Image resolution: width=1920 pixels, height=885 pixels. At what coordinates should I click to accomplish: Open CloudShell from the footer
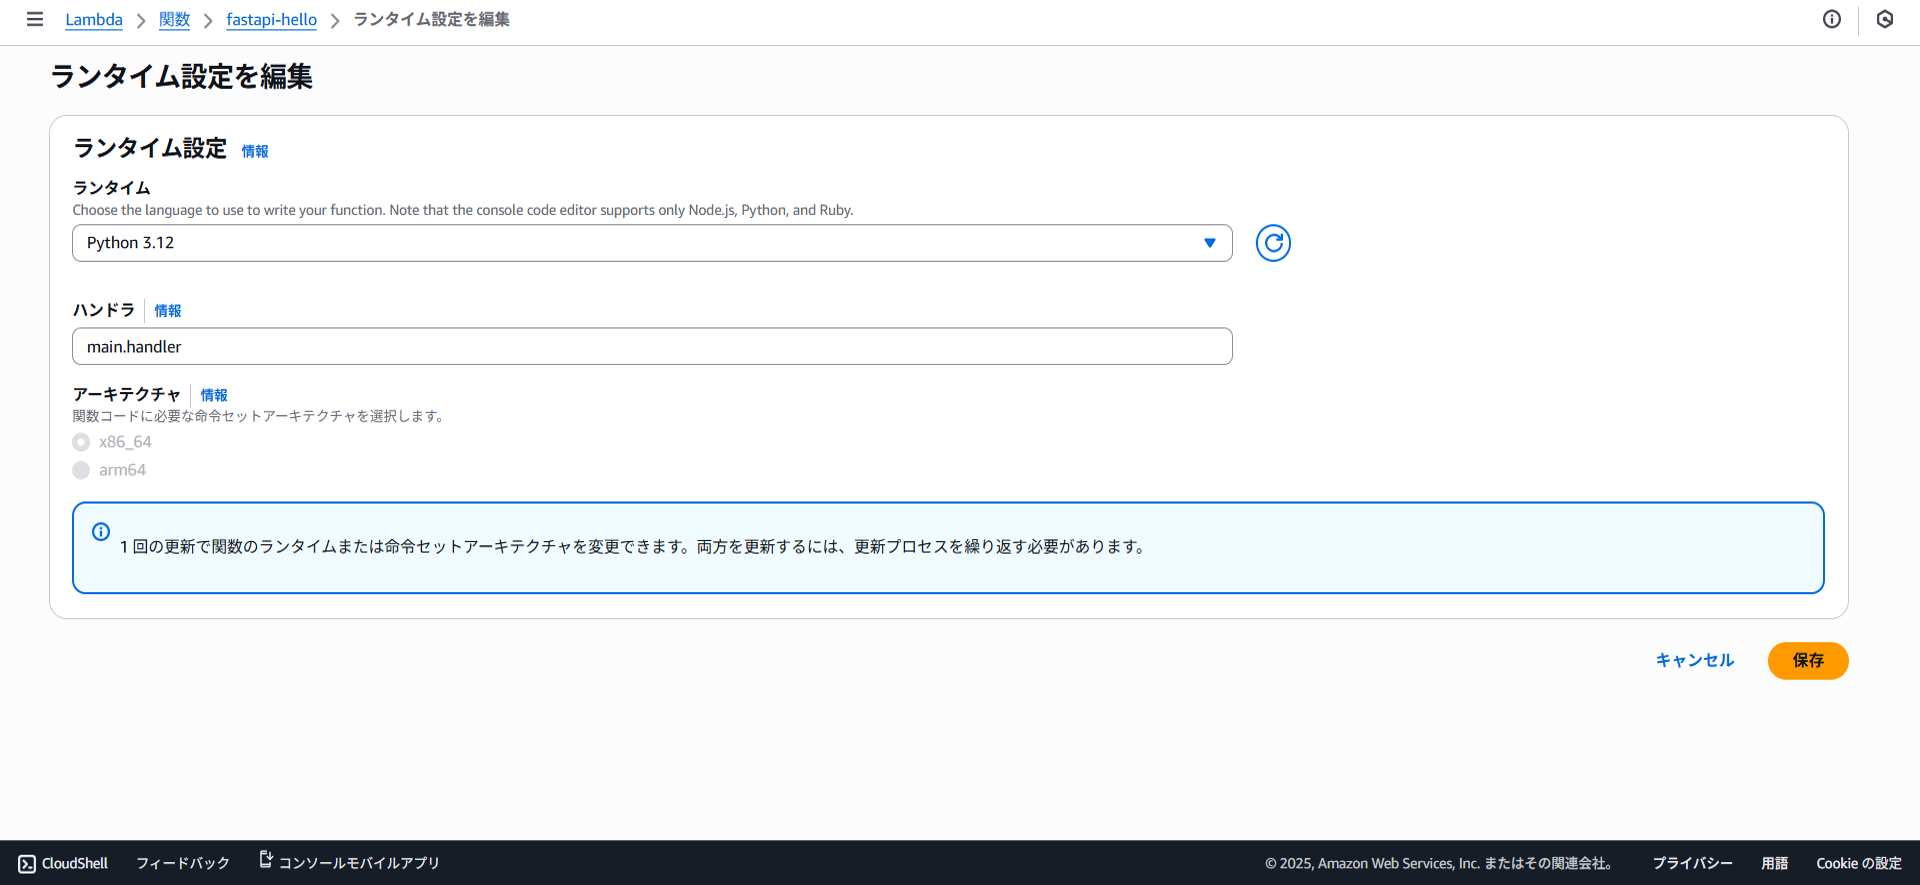(x=63, y=863)
